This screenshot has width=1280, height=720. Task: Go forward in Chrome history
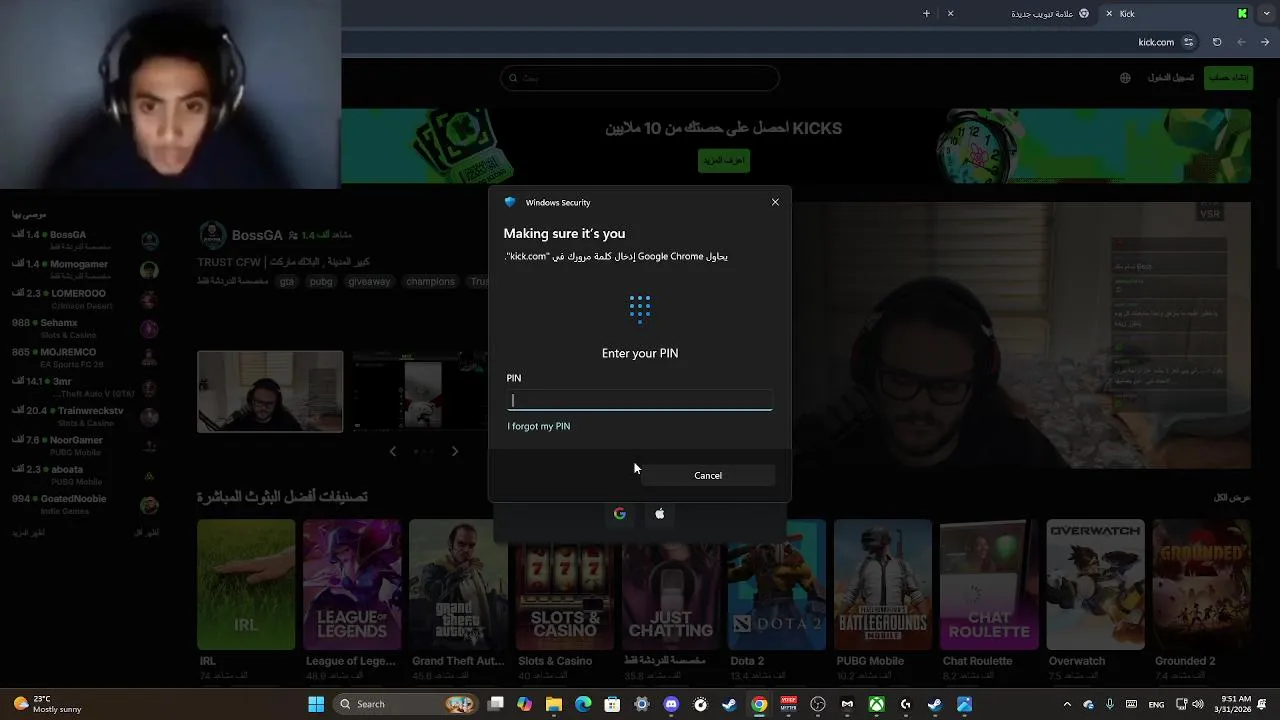(x=1241, y=42)
